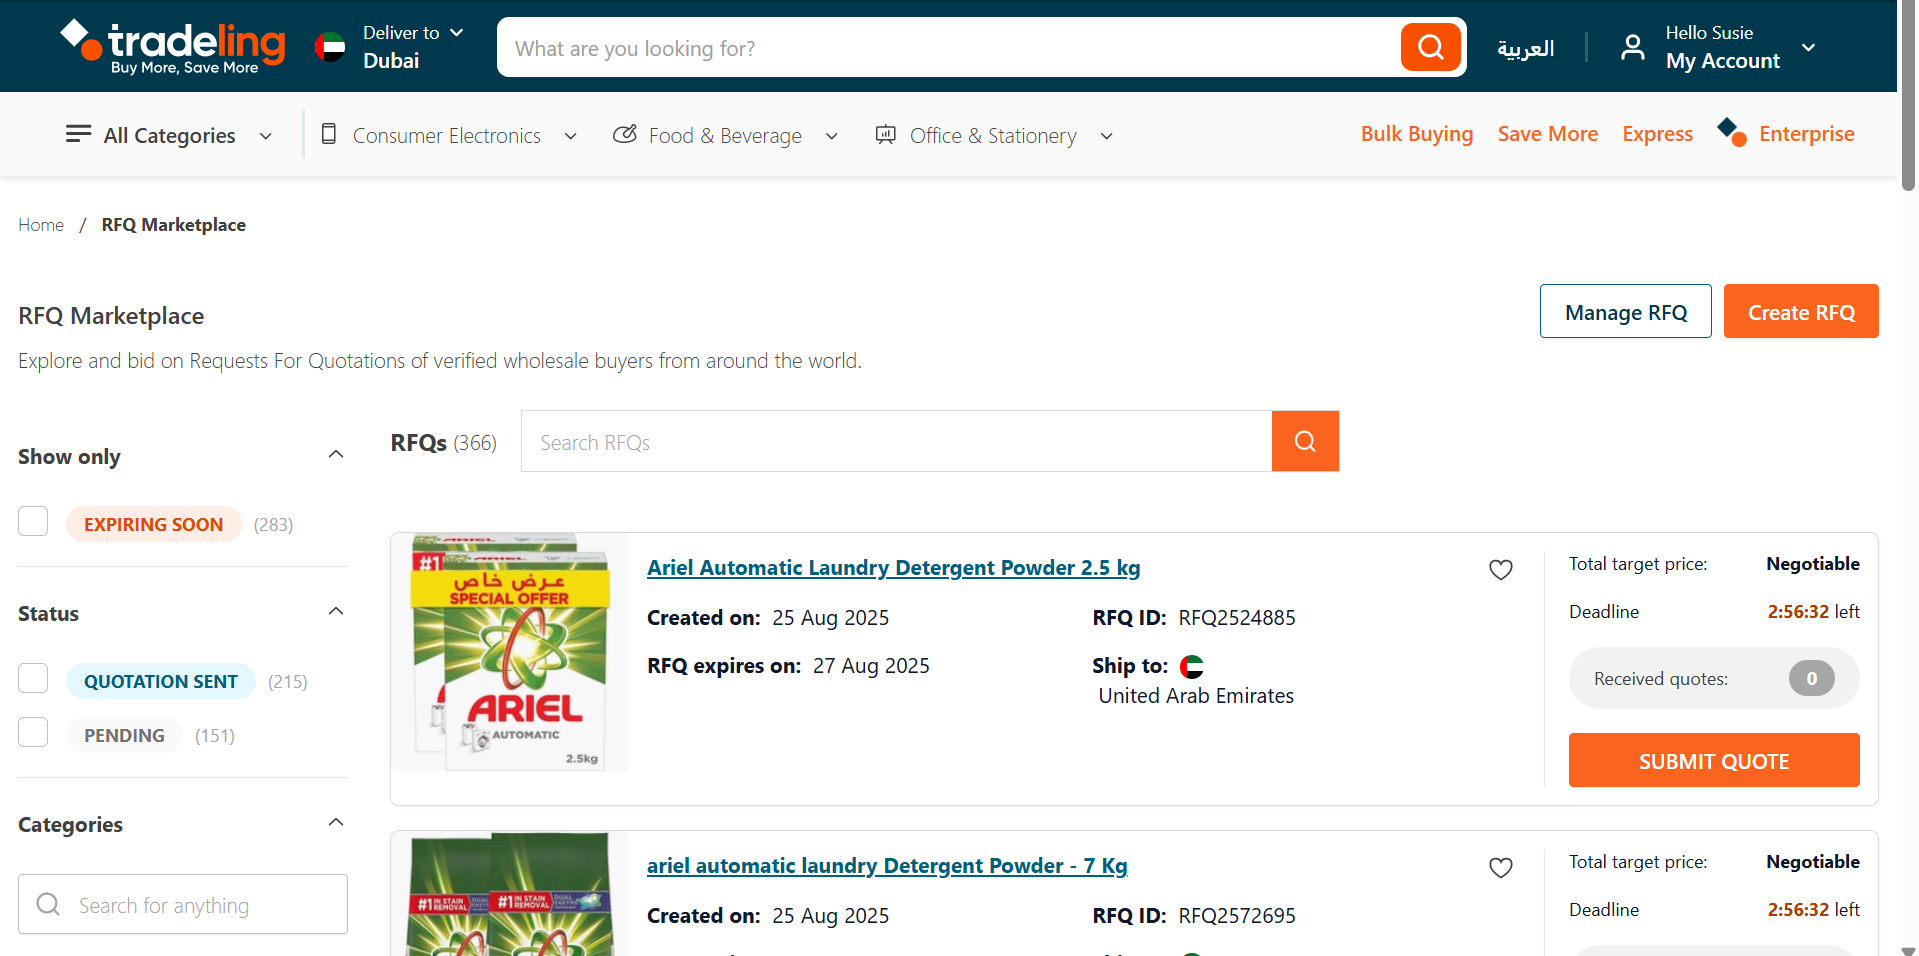Viewport: 1919px width, 956px height.
Task: Click the orange search button in the header
Action: (x=1431, y=47)
